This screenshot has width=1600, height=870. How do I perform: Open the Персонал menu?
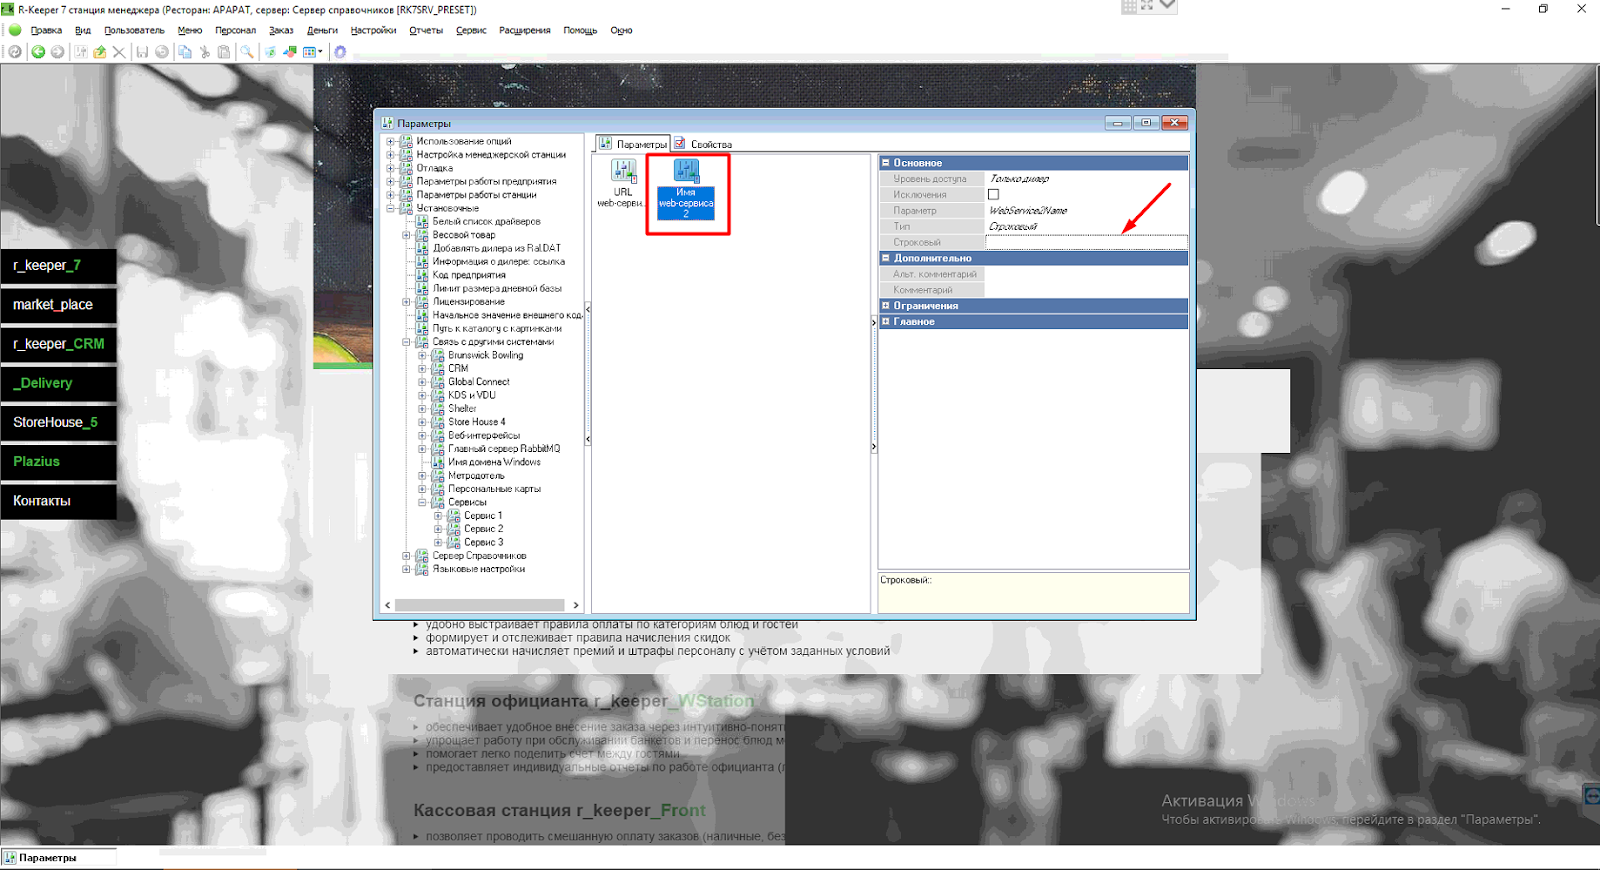[235, 30]
